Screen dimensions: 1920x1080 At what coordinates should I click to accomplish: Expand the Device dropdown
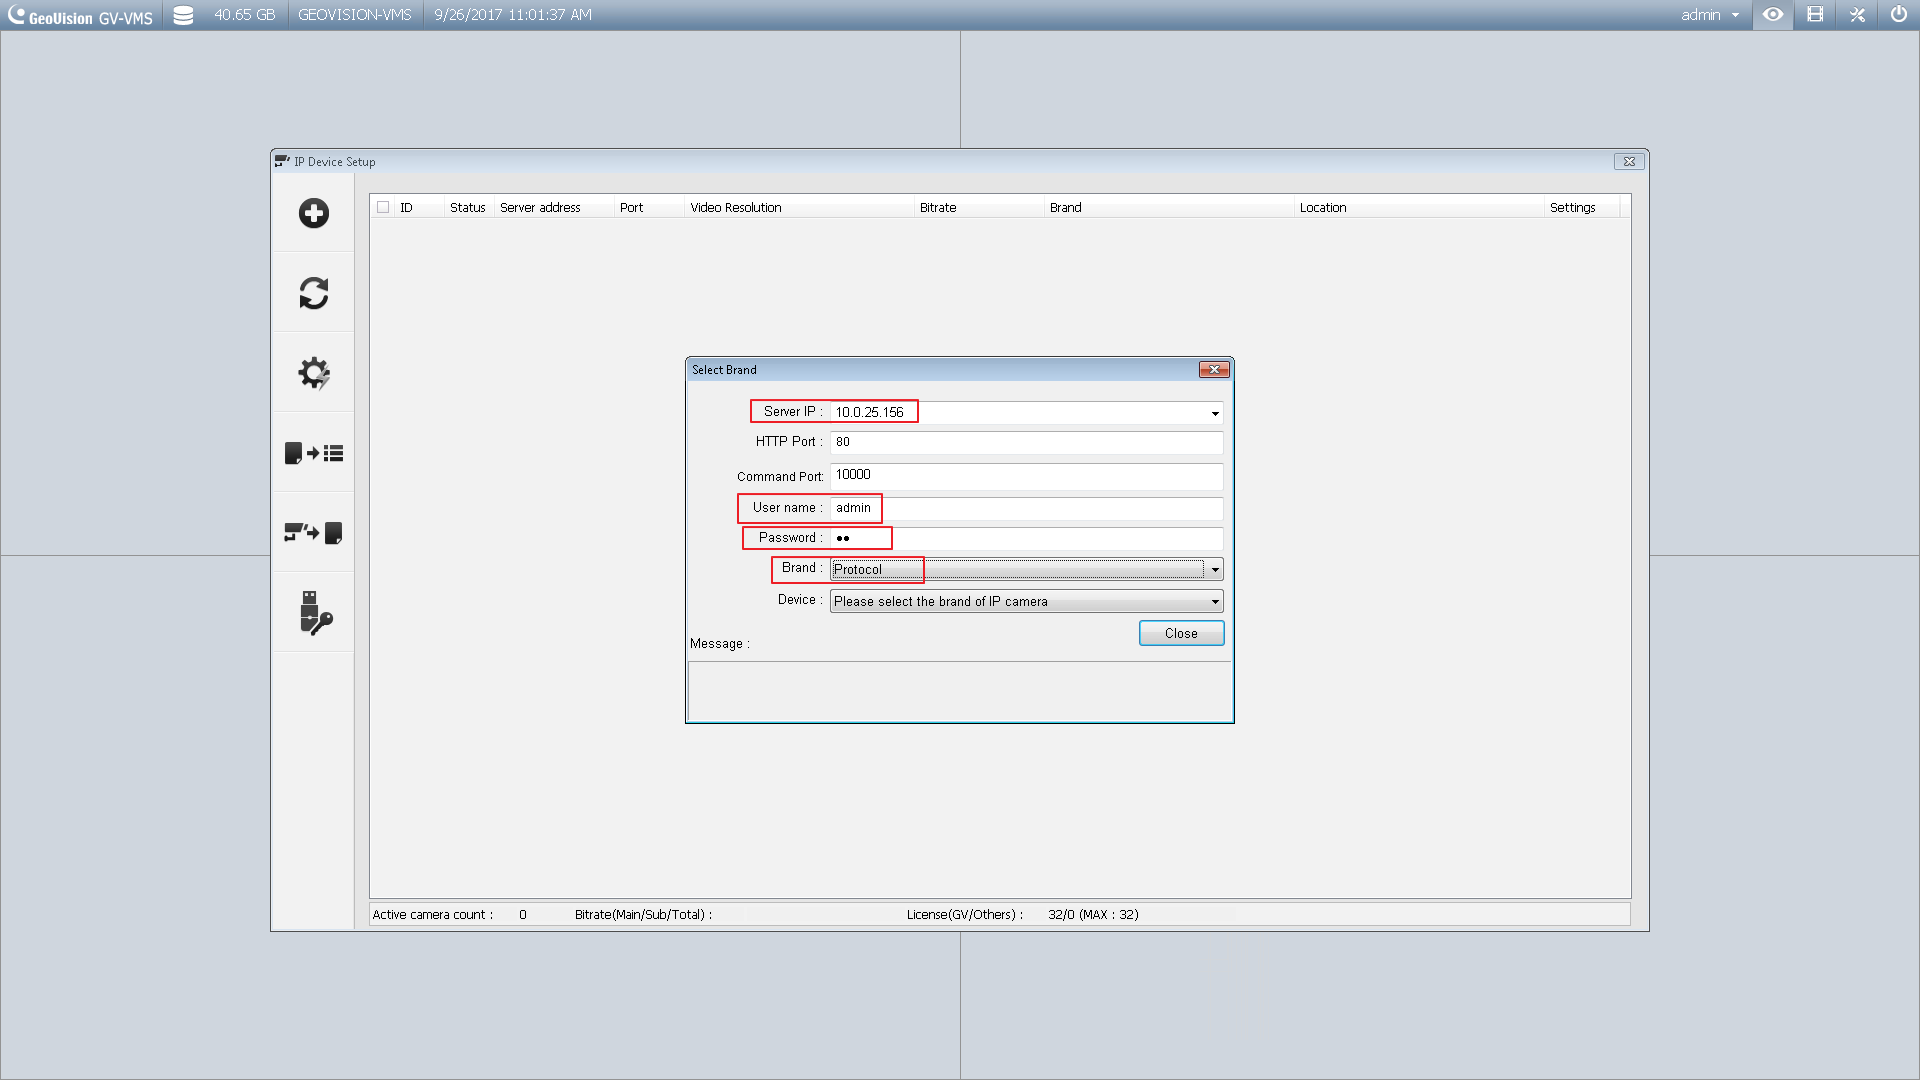[1215, 602]
